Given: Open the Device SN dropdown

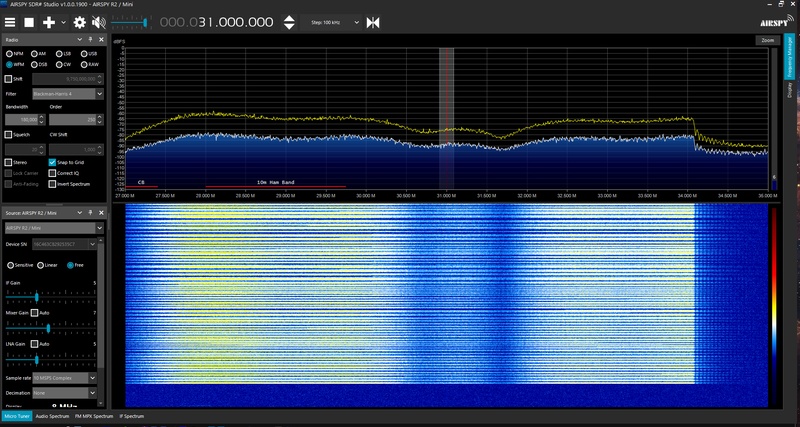Looking at the screenshot, I should [64, 244].
